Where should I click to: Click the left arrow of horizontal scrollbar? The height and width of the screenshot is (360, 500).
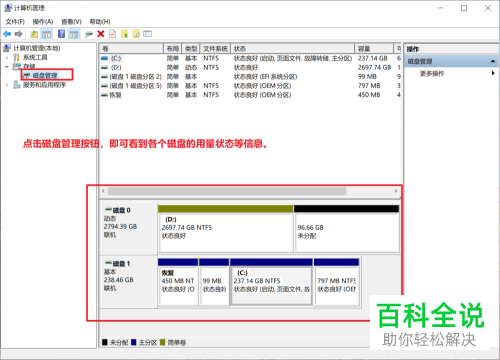click(103, 191)
